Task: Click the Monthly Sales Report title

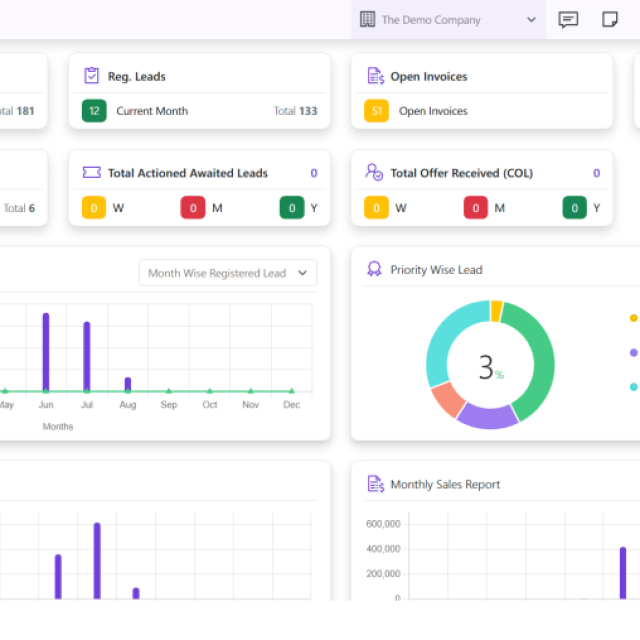Action: point(445,484)
